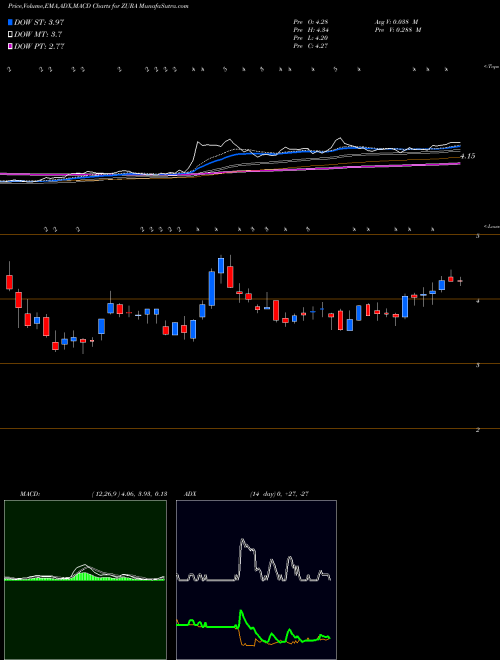Click the 4.15 price label beside EMA lines
The image size is (500, 660).
point(468,156)
